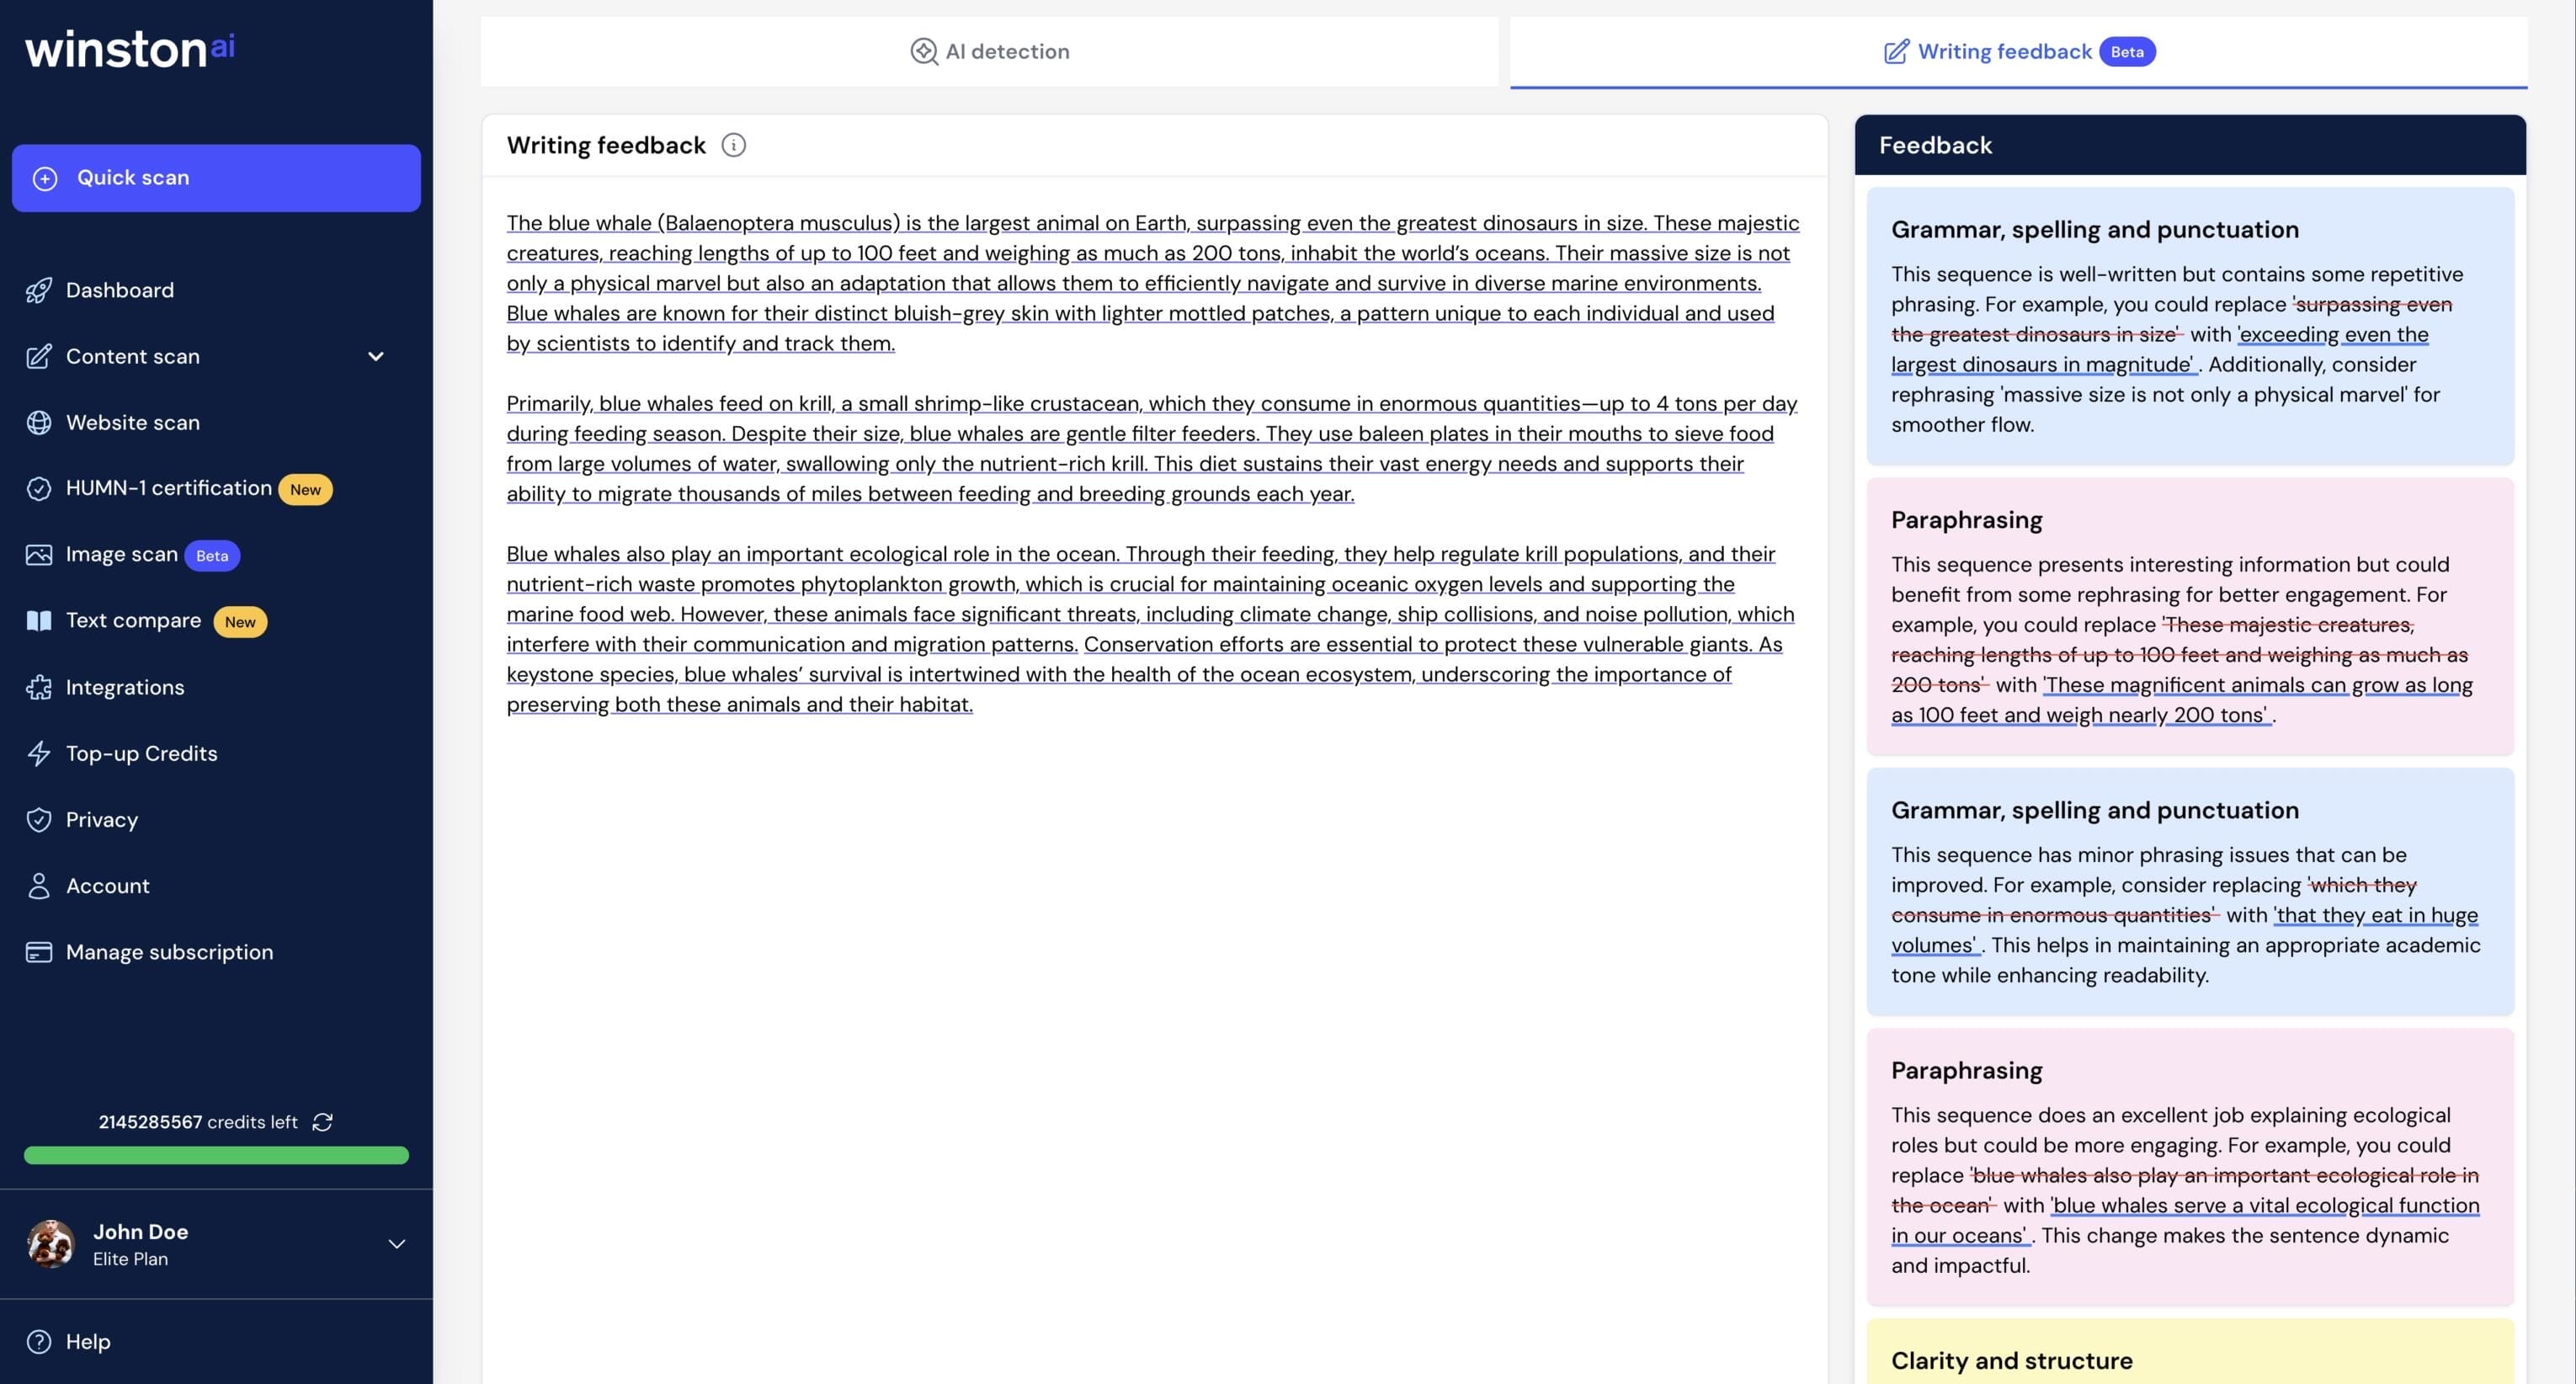
Task: Click the John Doe profile avatar
Action: (x=50, y=1244)
